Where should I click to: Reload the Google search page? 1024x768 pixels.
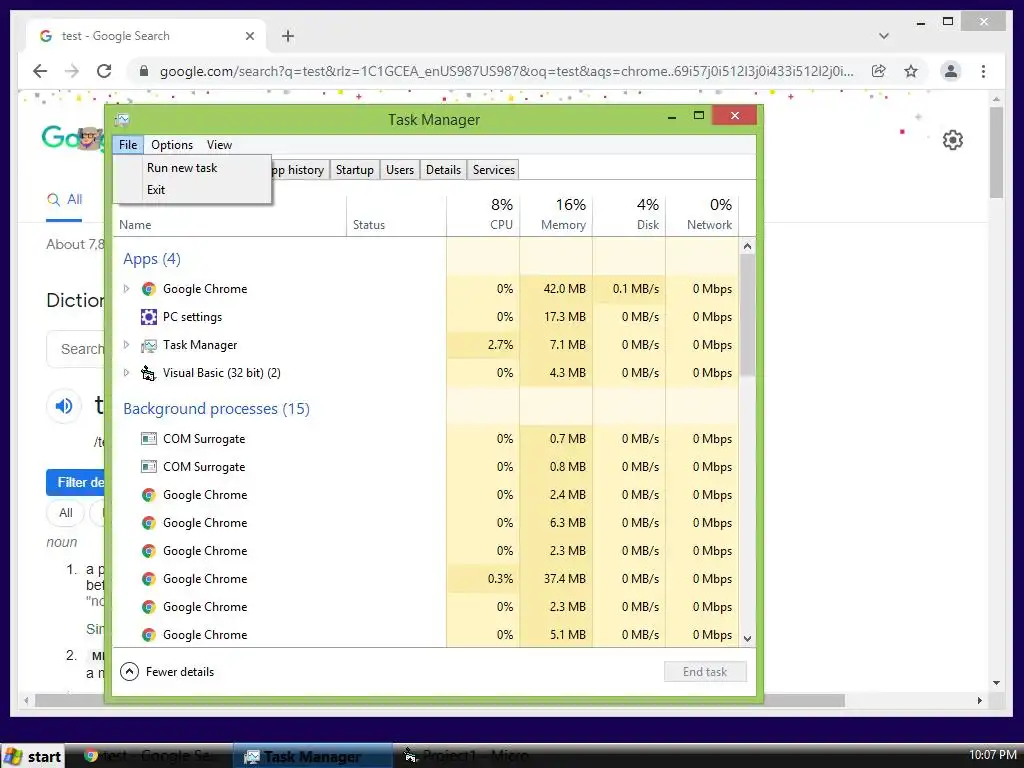tap(104, 71)
